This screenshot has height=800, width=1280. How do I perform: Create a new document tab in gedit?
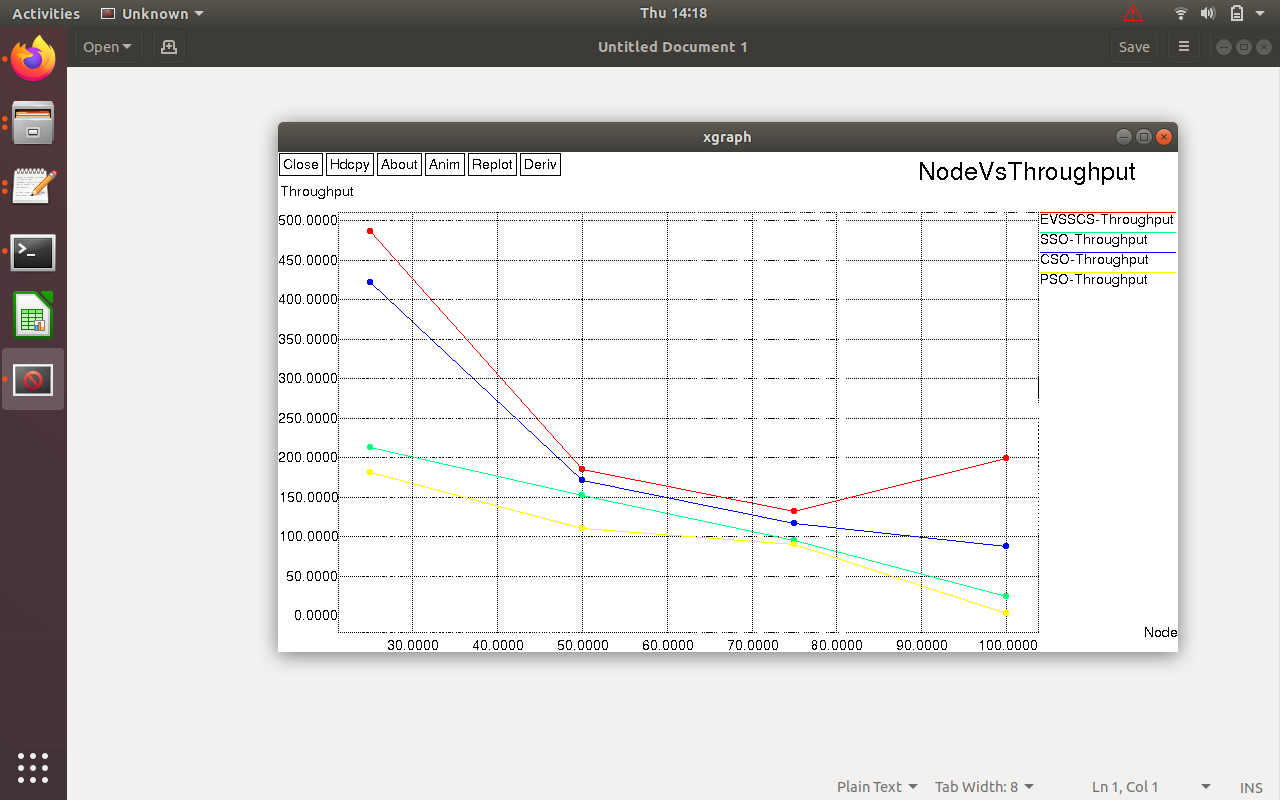point(169,47)
